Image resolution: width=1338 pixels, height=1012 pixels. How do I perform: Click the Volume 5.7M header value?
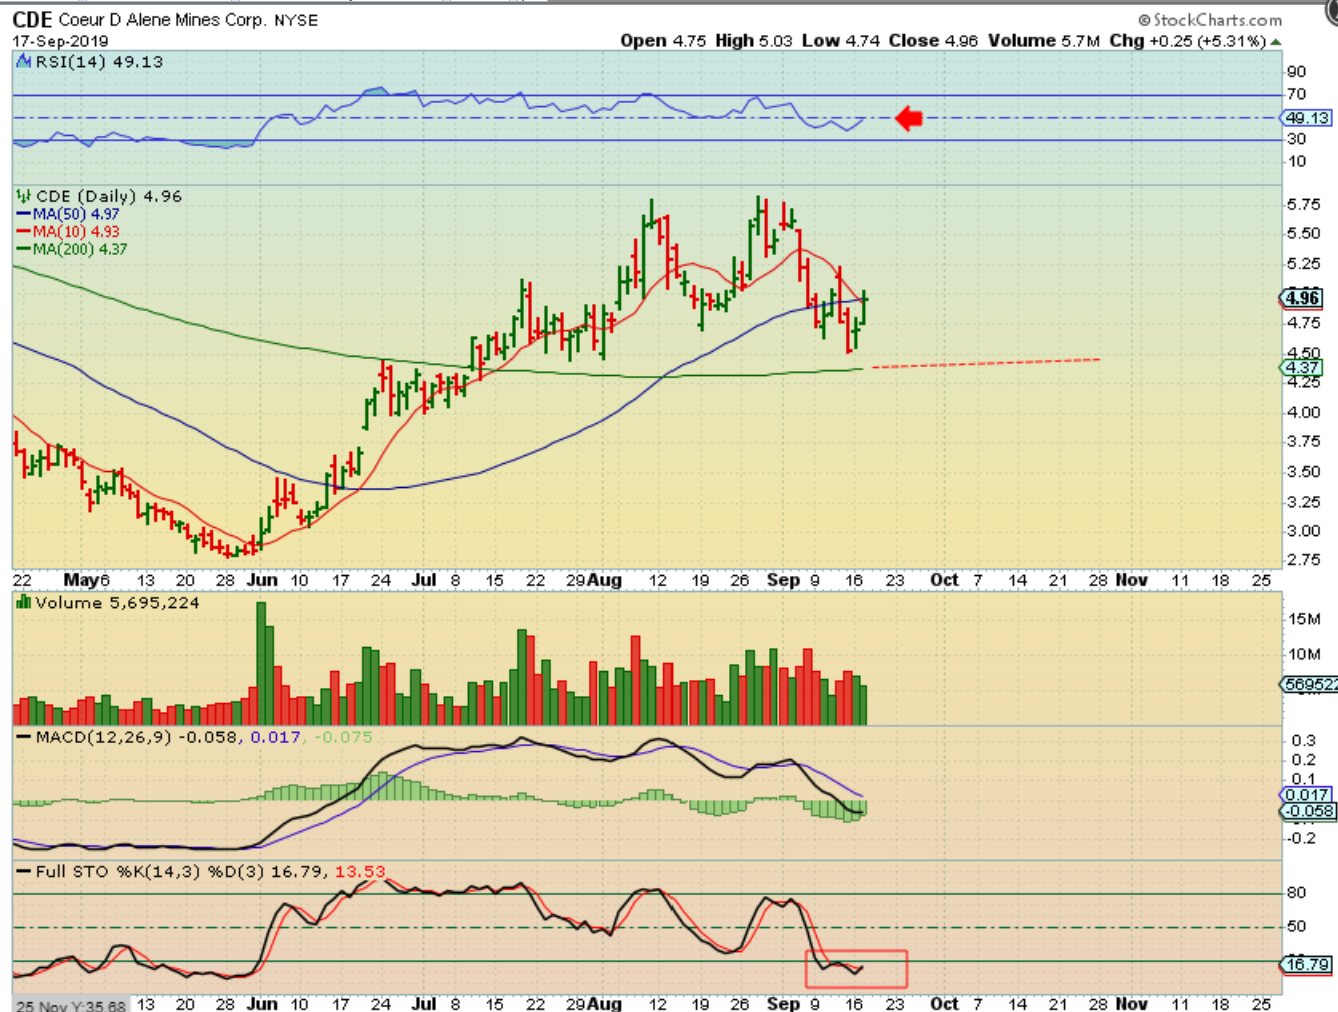pos(1044,41)
